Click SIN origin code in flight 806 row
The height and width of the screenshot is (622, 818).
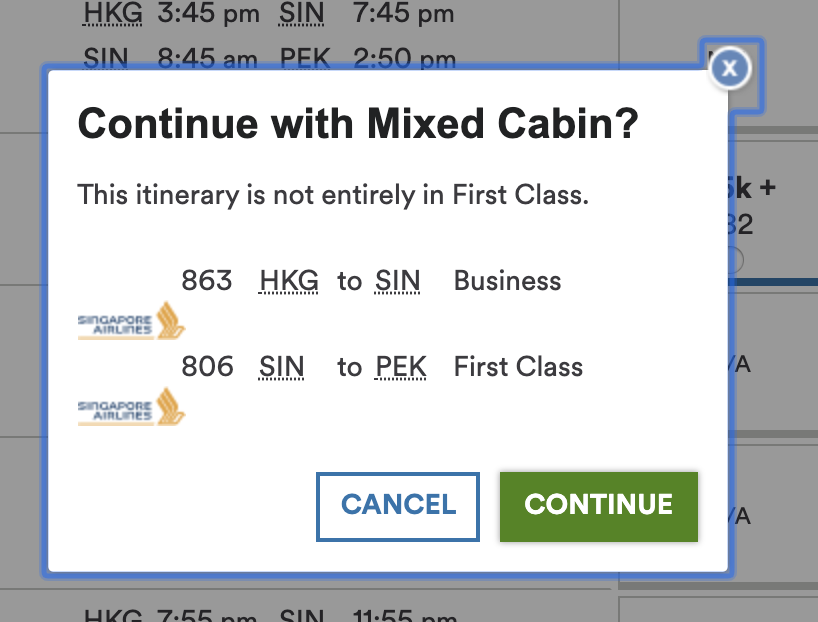281,367
